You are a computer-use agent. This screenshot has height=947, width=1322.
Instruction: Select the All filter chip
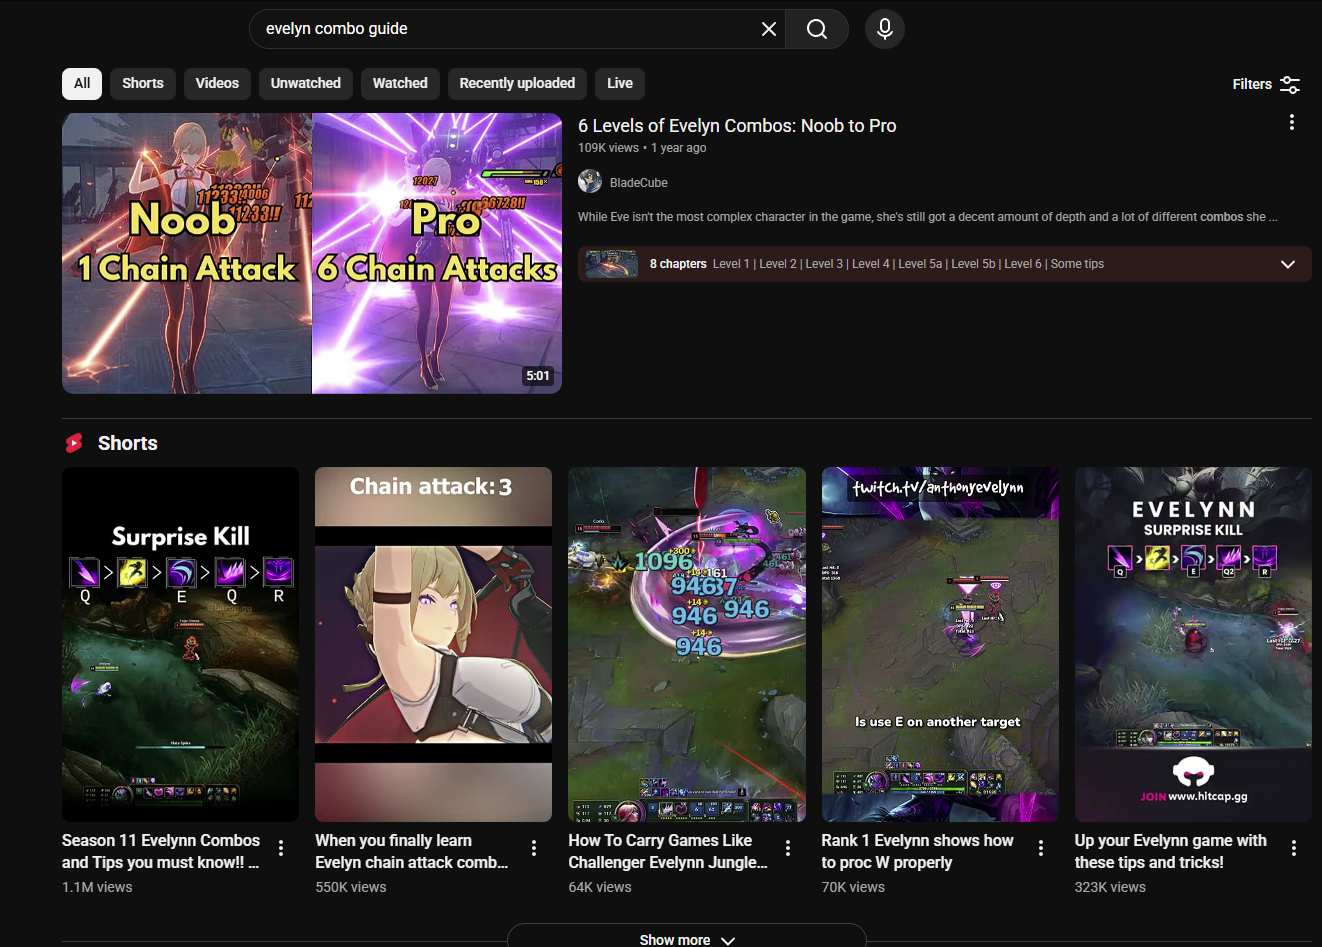(82, 84)
